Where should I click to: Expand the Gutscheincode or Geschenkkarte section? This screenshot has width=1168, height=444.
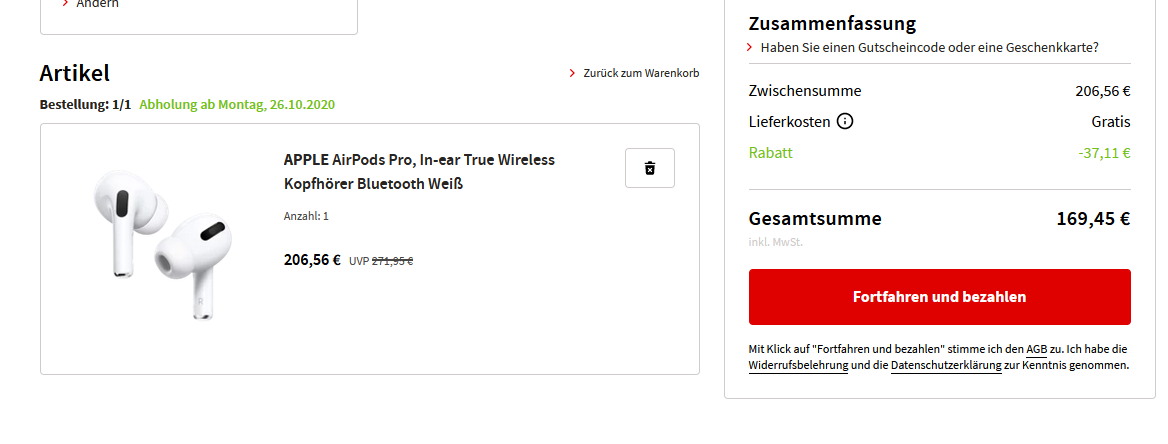(929, 47)
